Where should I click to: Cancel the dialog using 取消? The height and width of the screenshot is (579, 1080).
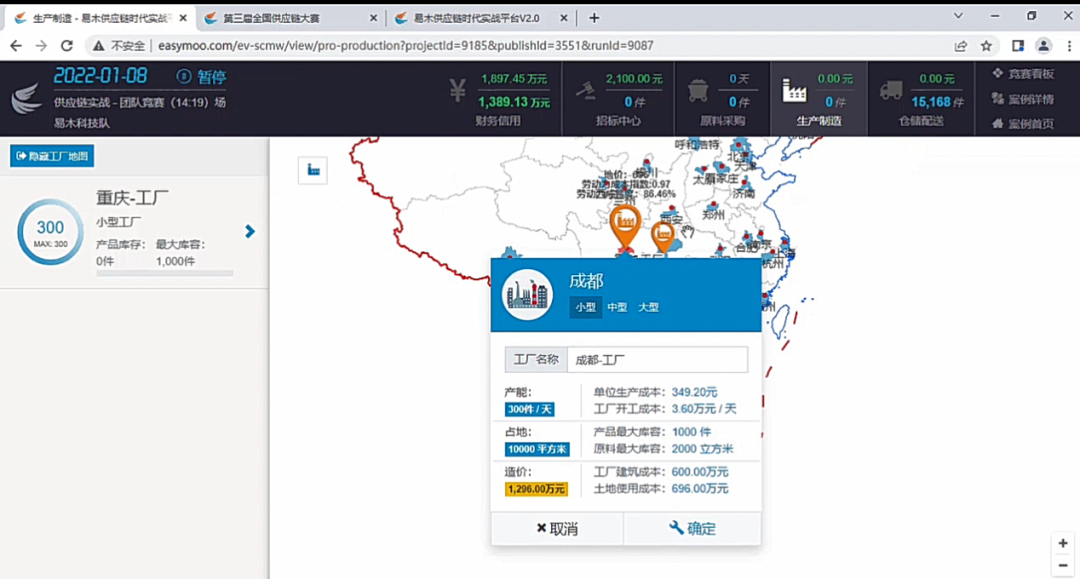point(556,528)
